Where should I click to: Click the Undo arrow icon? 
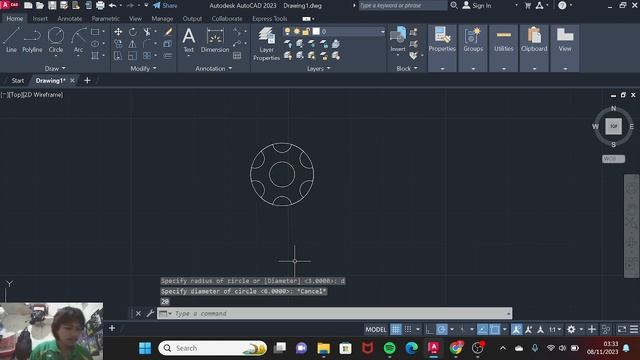112,5
